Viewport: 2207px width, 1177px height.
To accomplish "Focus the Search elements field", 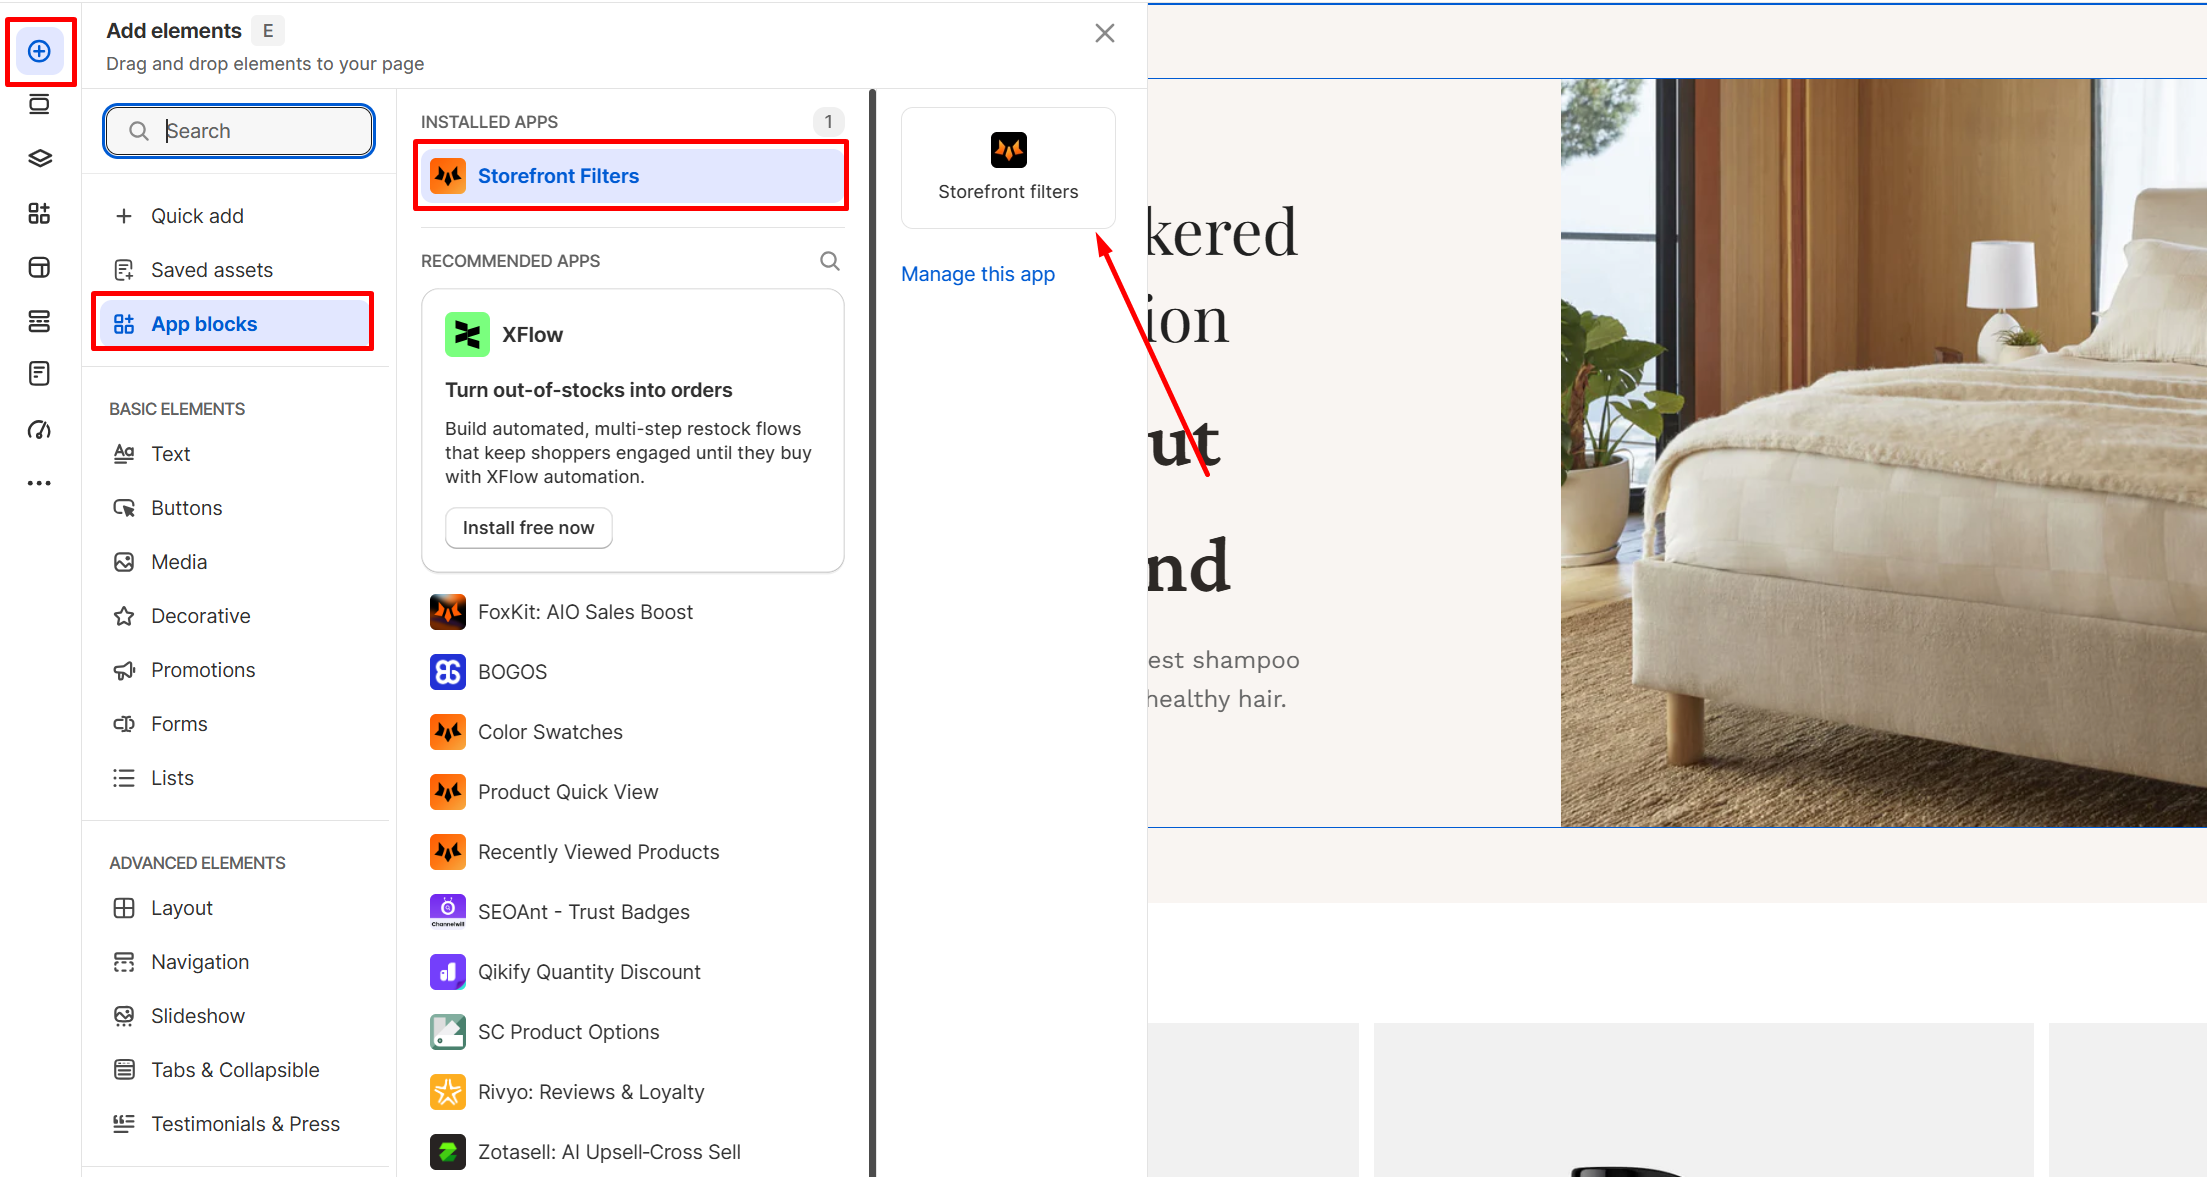I will point(239,131).
